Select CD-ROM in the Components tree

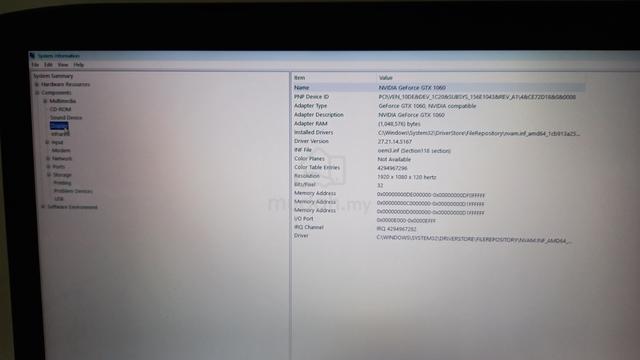pyautogui.click(x=60, y=109)
